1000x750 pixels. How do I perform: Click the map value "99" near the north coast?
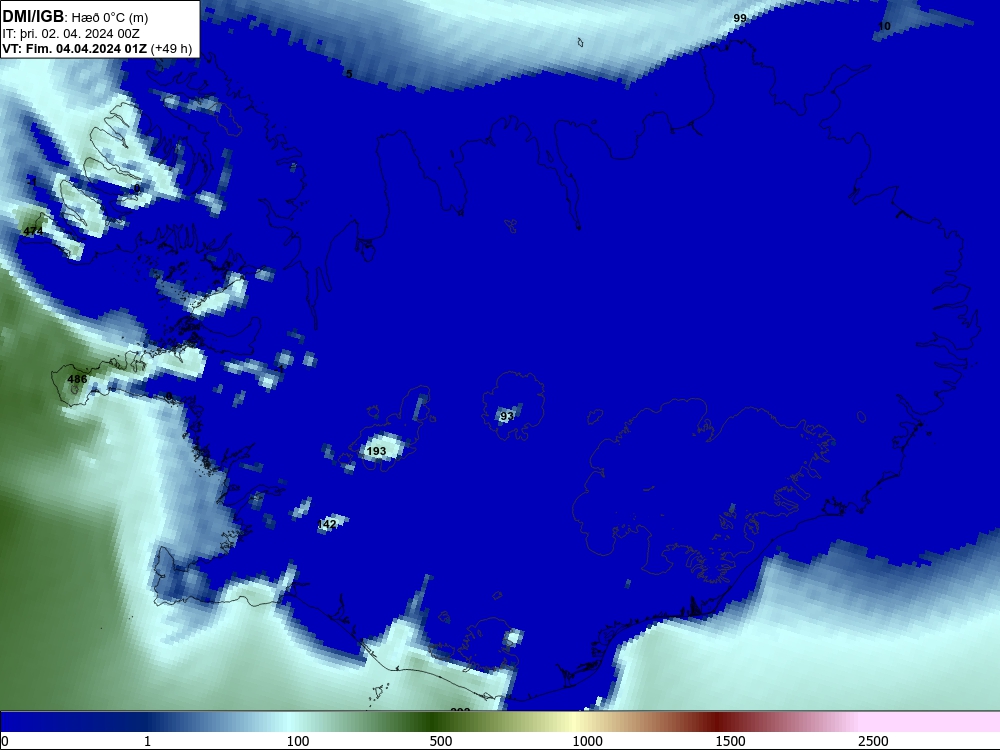point(740,18)
